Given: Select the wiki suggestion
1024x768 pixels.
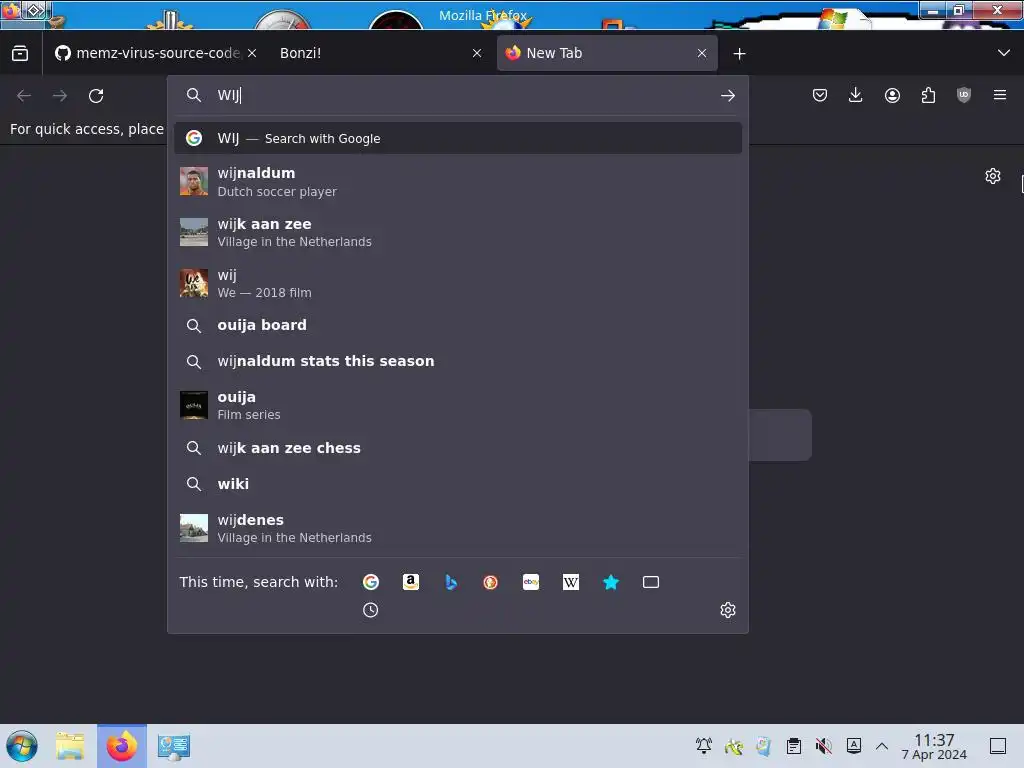Looking at the screenshot, I should [x=458, y=484].
